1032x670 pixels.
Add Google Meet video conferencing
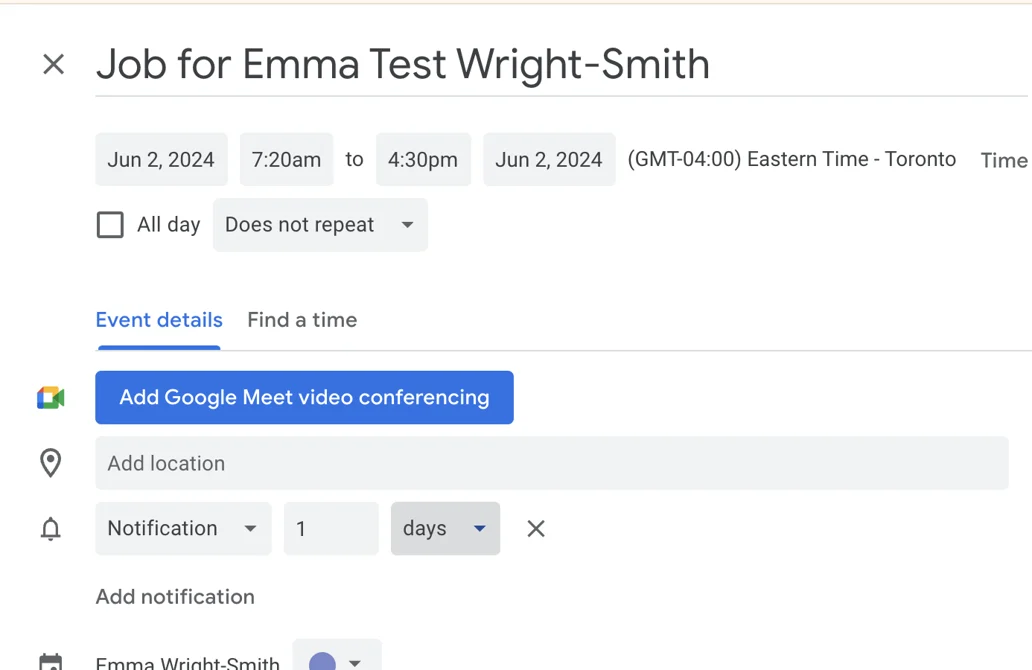click(304, 398)
